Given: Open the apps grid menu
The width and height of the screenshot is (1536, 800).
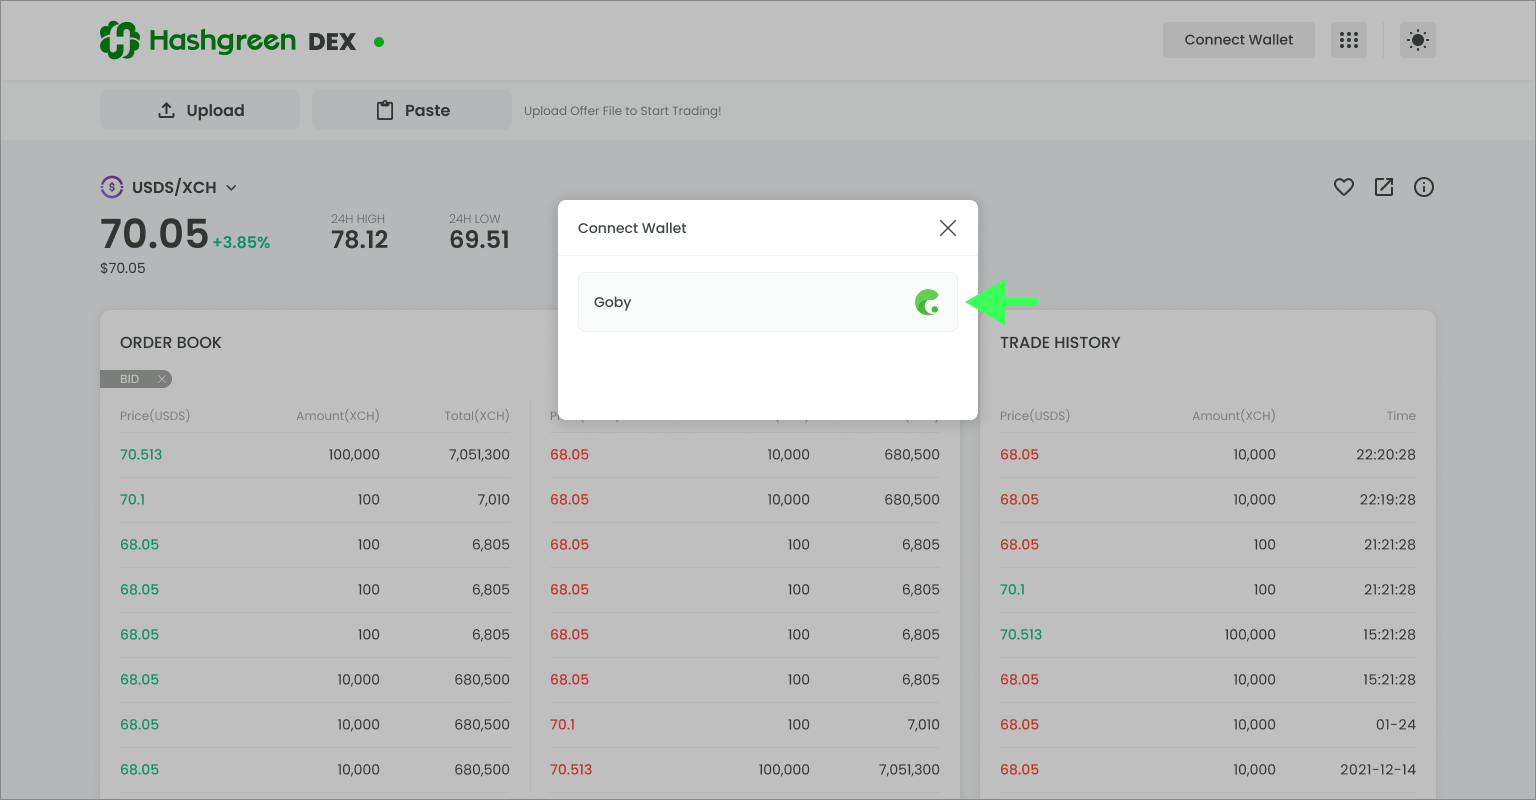Looking at the screenshot, I should tap(1349, 40).
